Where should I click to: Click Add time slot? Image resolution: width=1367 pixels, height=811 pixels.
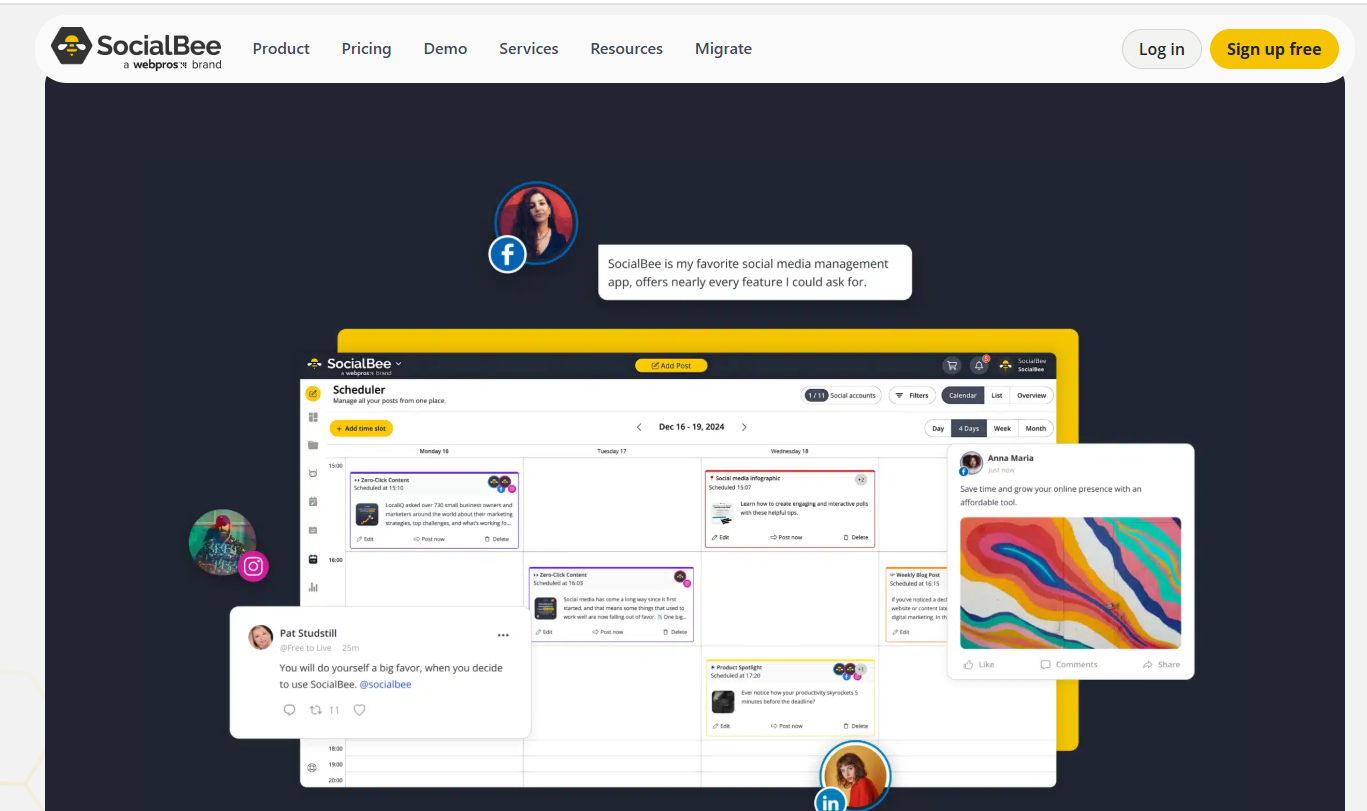pyautogui.click(x=361, y=428)
